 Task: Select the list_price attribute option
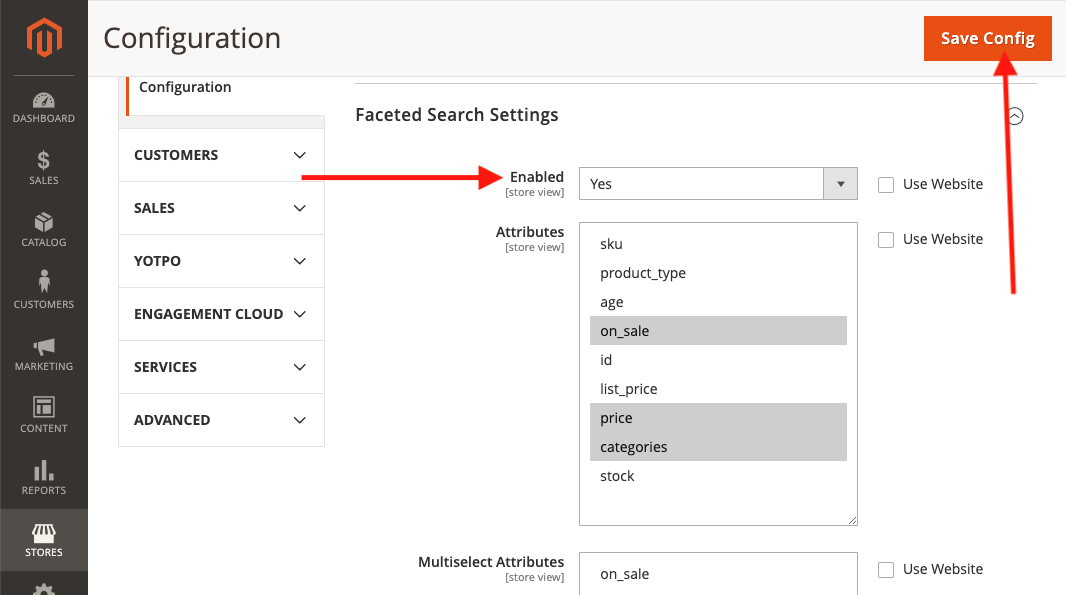coord(629,389)
